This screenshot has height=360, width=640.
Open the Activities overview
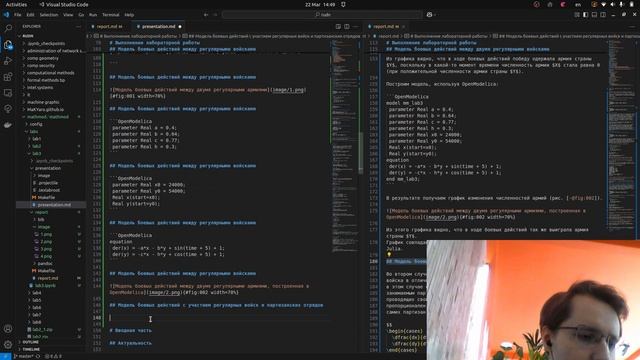pyautogui.click(x=16, y=4)
